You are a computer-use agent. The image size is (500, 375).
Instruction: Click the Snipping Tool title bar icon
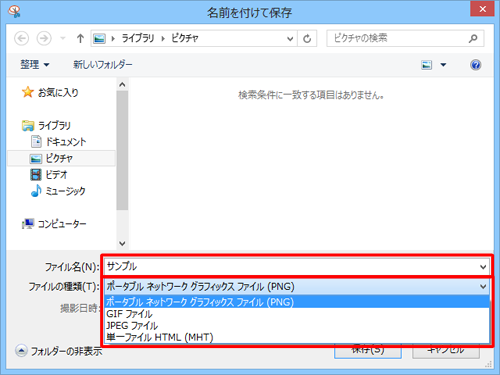coord(14,12)
